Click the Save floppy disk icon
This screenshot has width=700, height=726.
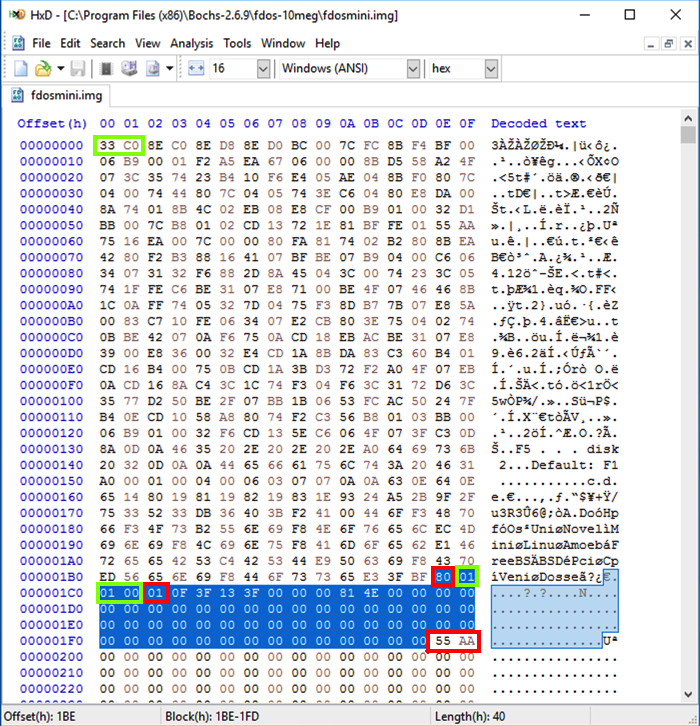pyautogui.click(x=78, y=69)
